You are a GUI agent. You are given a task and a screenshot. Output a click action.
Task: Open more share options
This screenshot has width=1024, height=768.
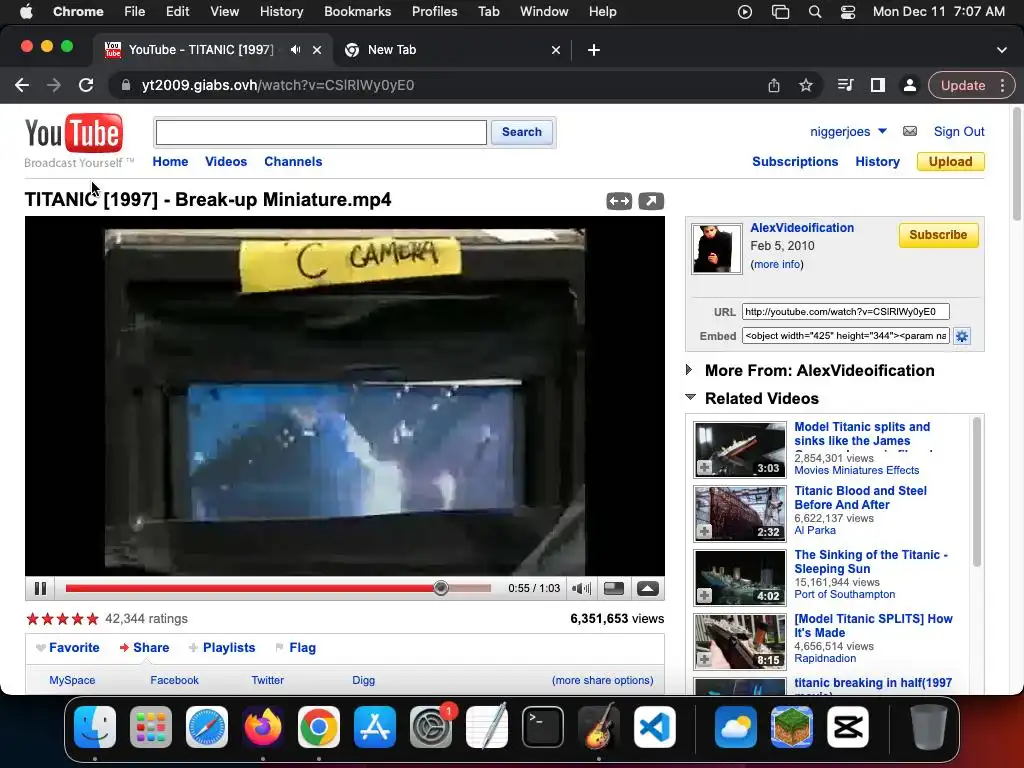click(602, 680)
